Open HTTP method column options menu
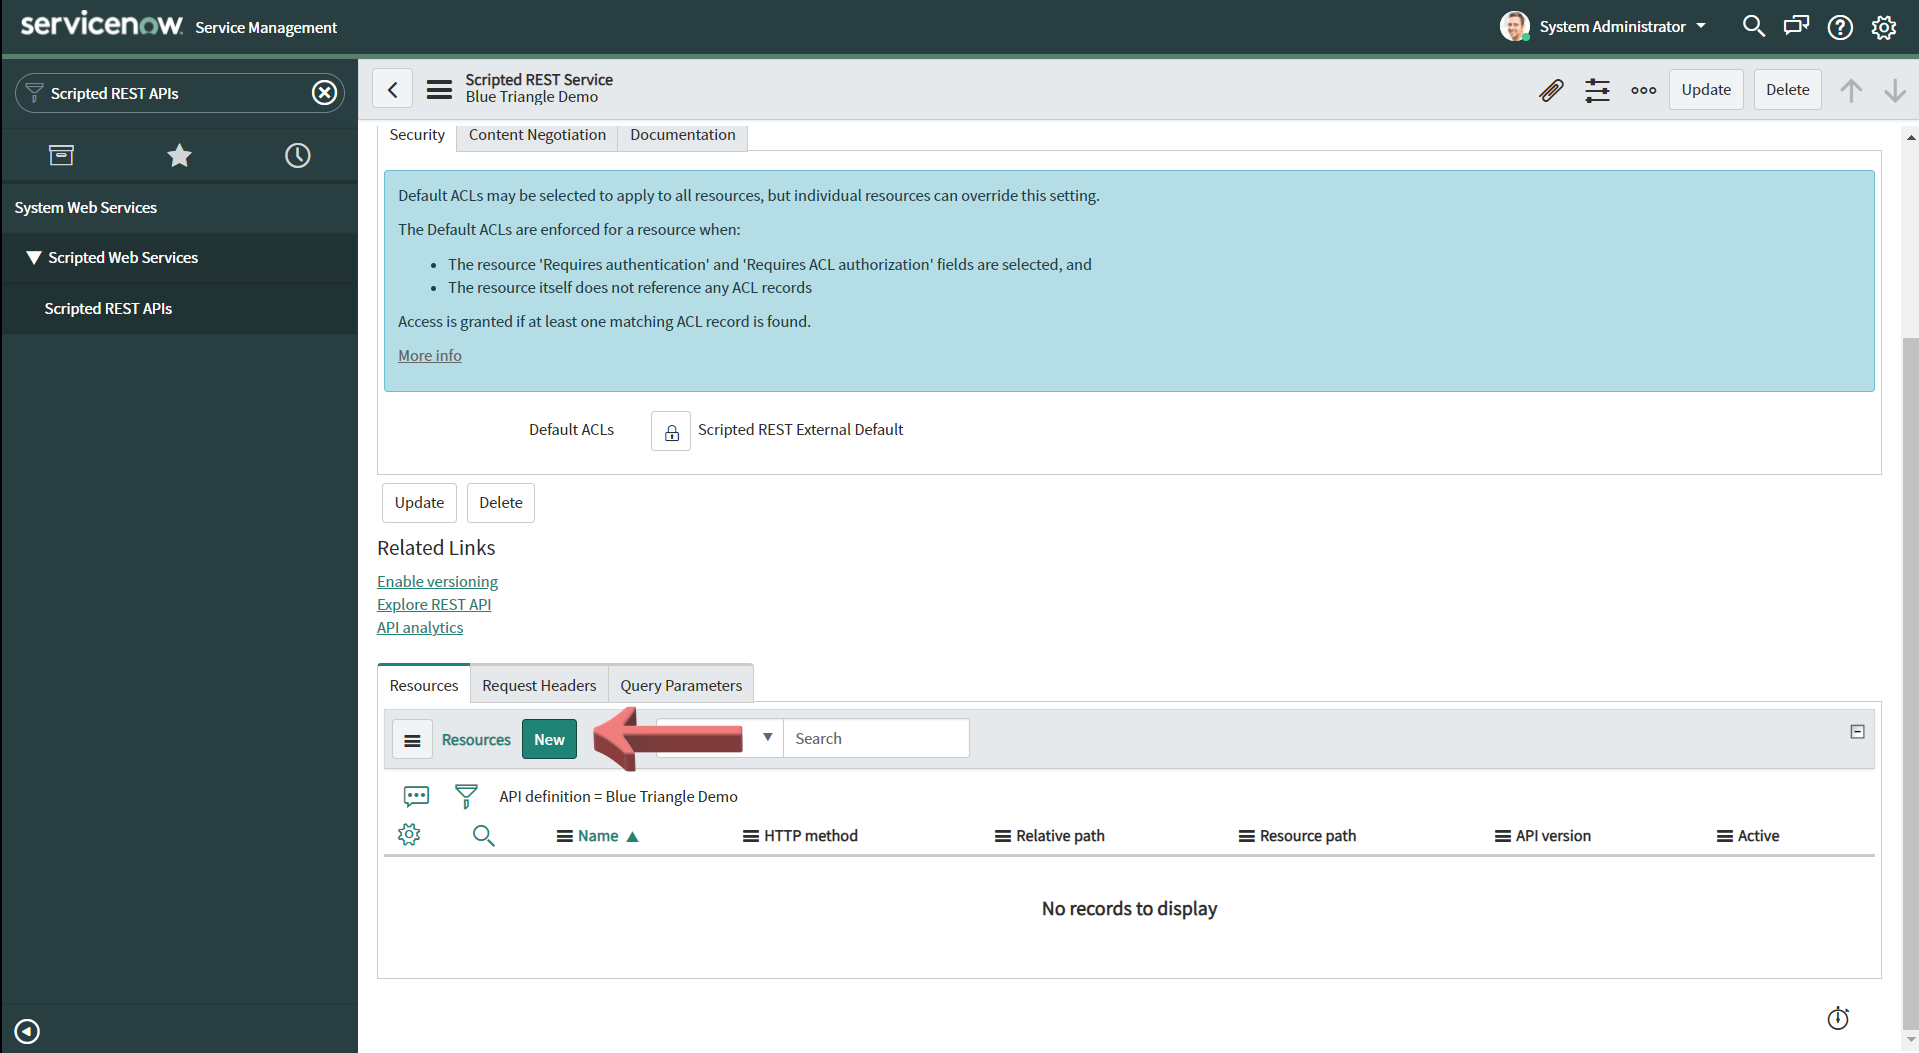 750,836
